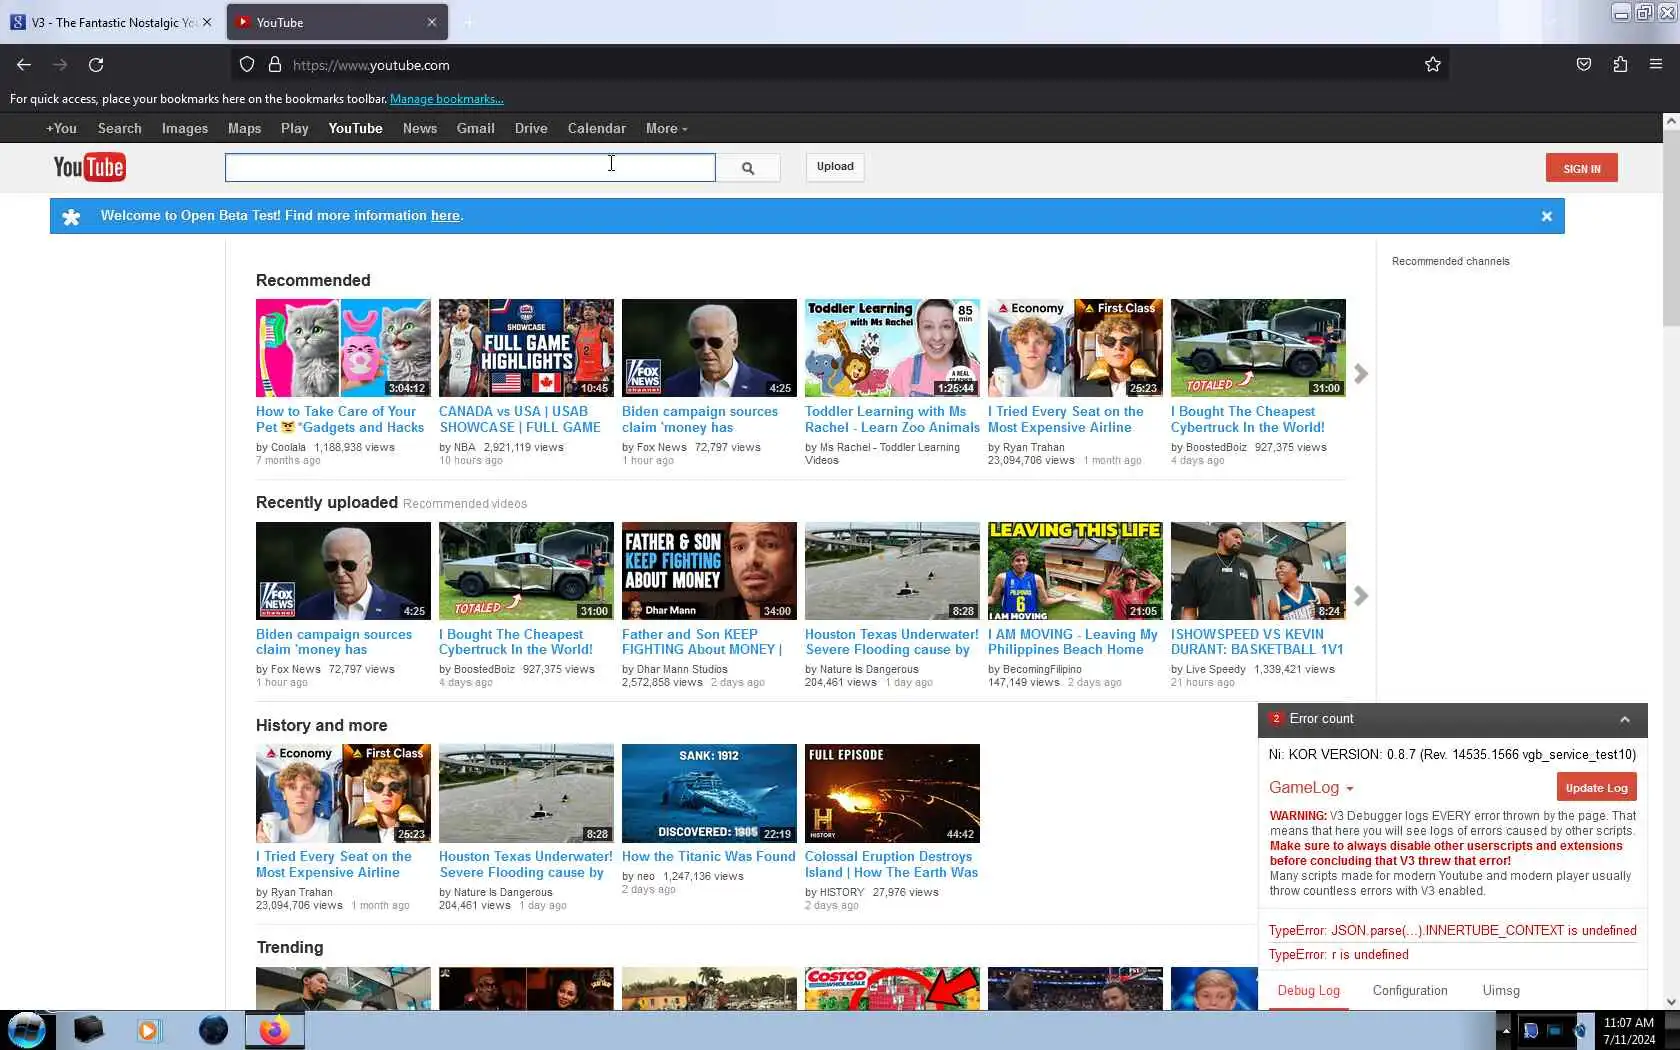Click the +You link in top bar
This screenshot has height=1050, width=1680.
(61, 129)
